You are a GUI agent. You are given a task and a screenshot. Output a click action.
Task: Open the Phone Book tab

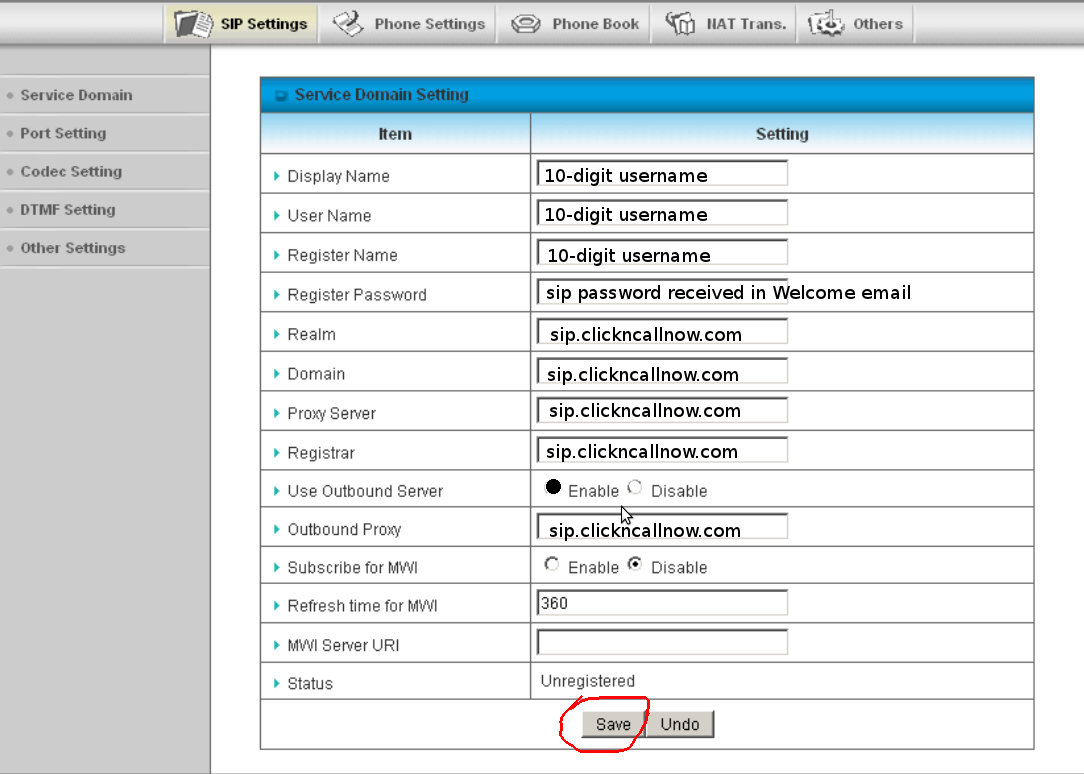pos(574,23)
